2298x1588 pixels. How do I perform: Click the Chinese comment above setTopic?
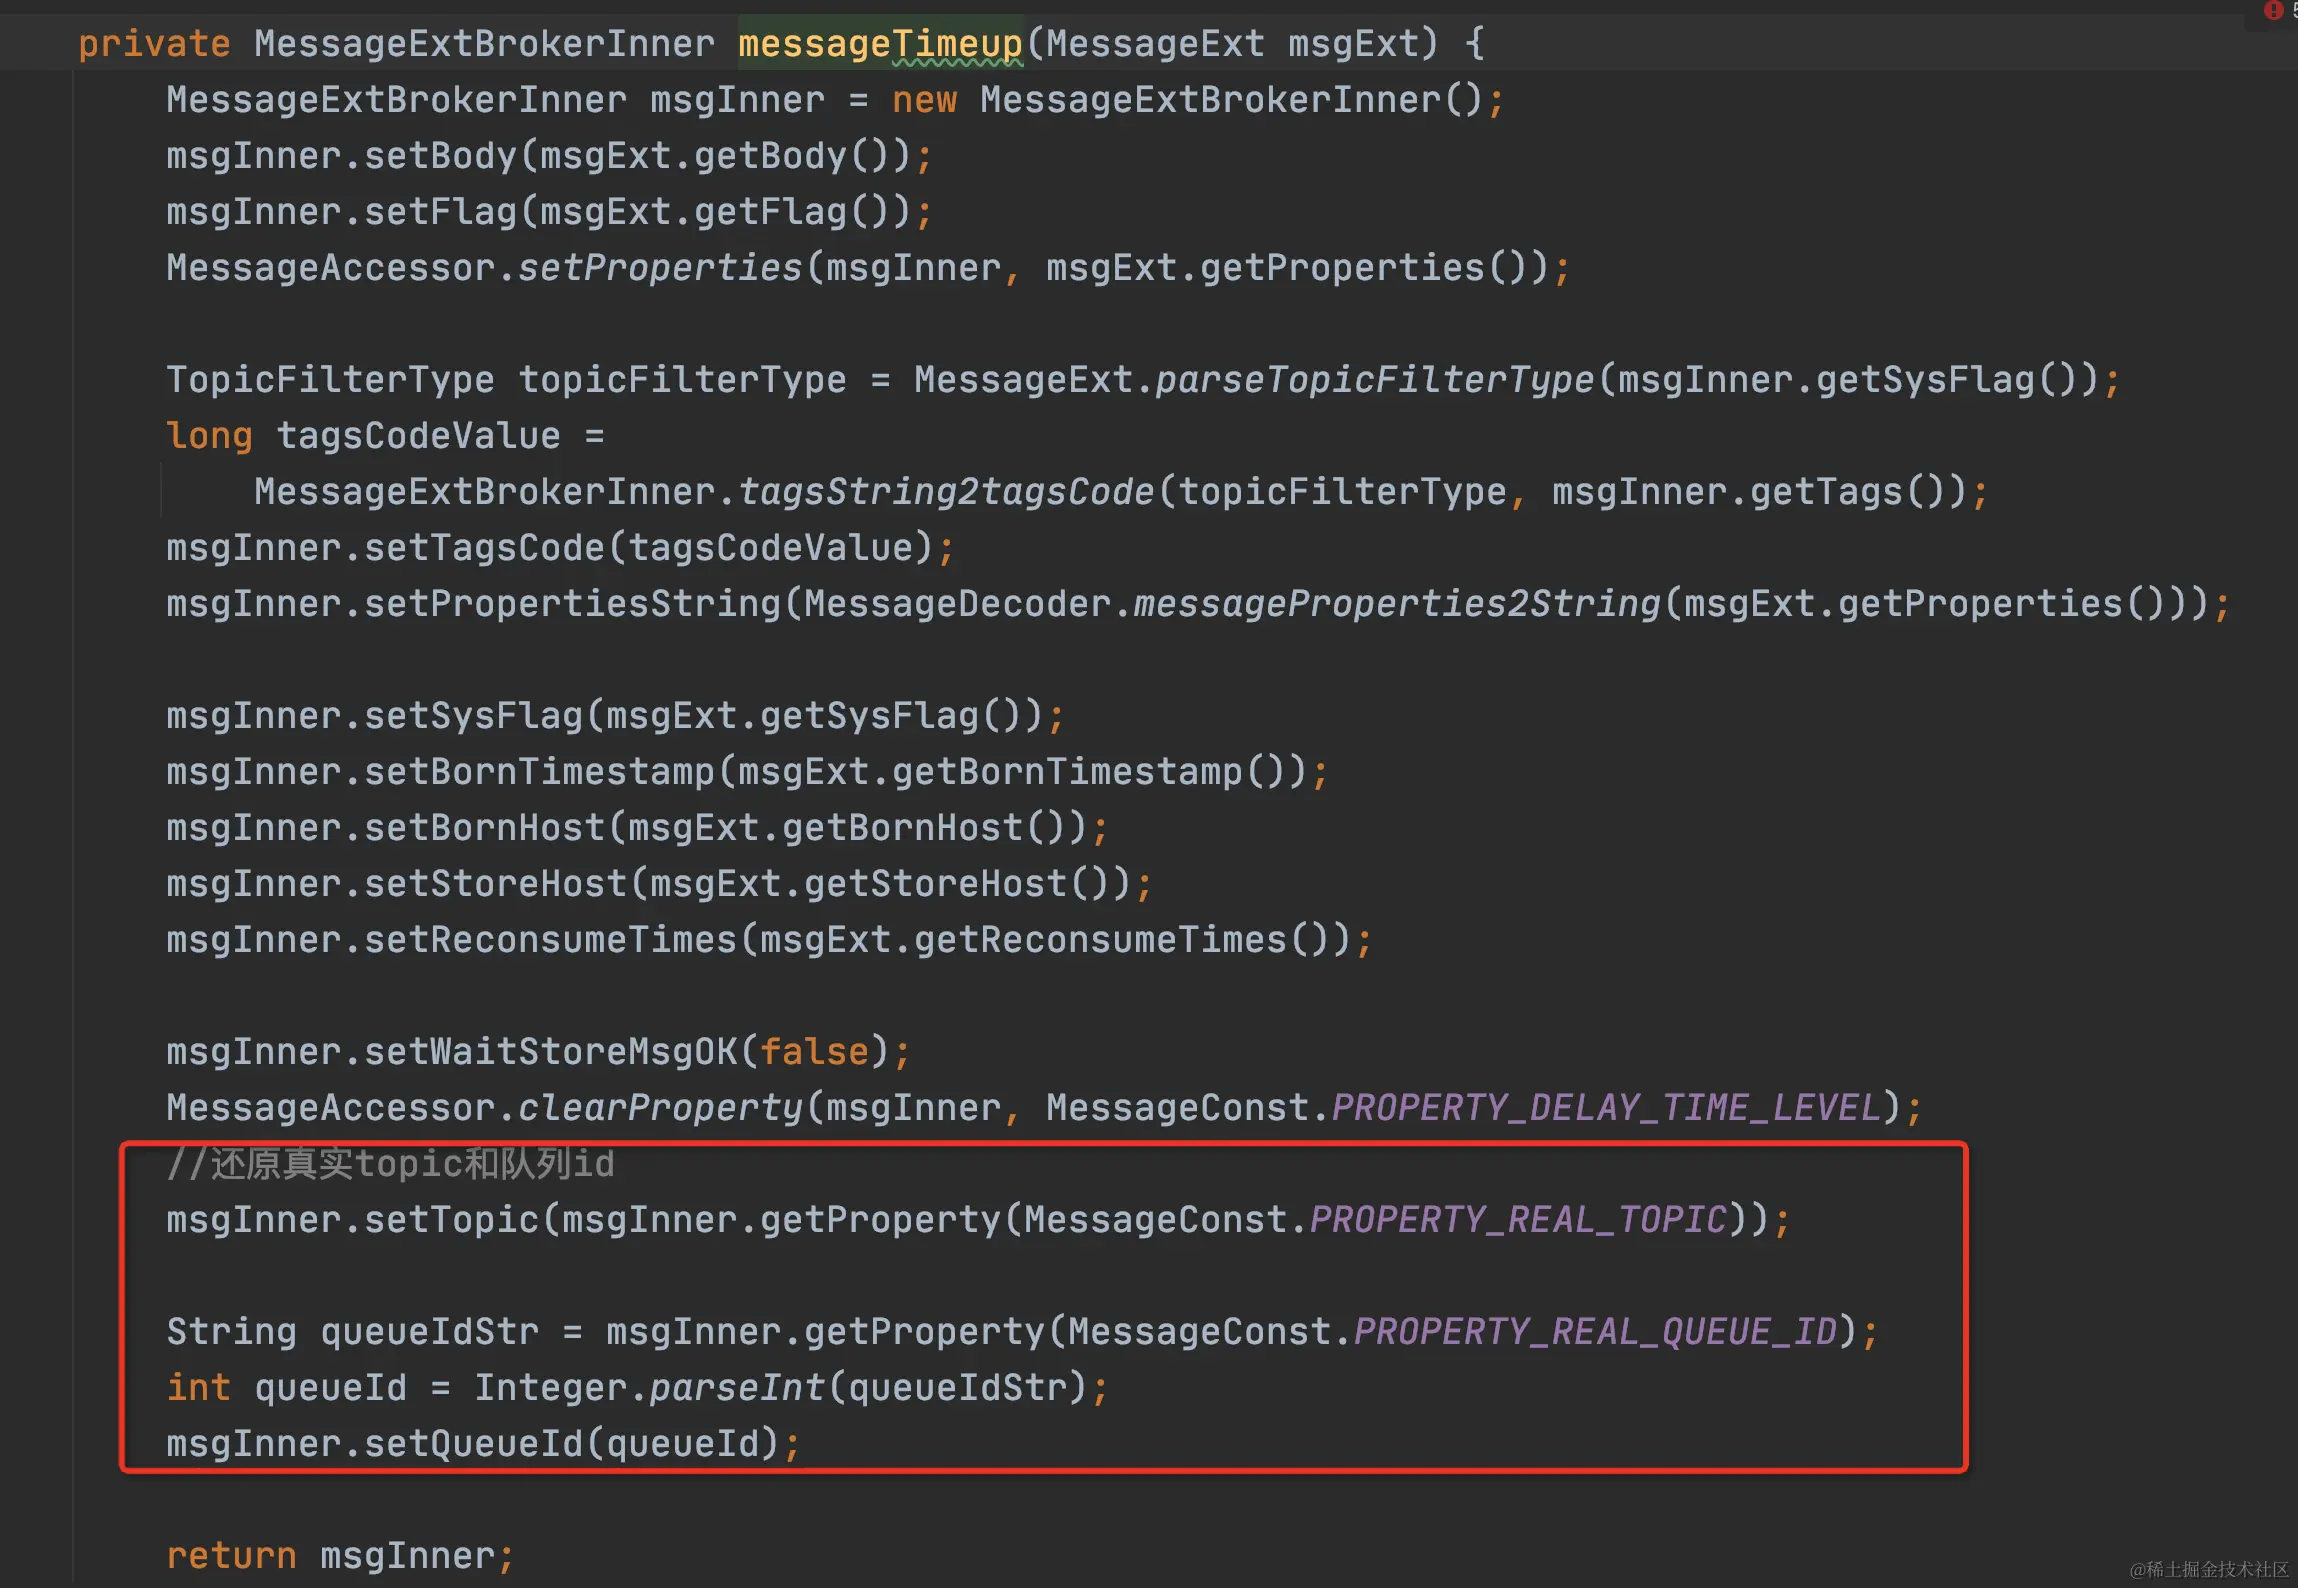(390, 1164)
